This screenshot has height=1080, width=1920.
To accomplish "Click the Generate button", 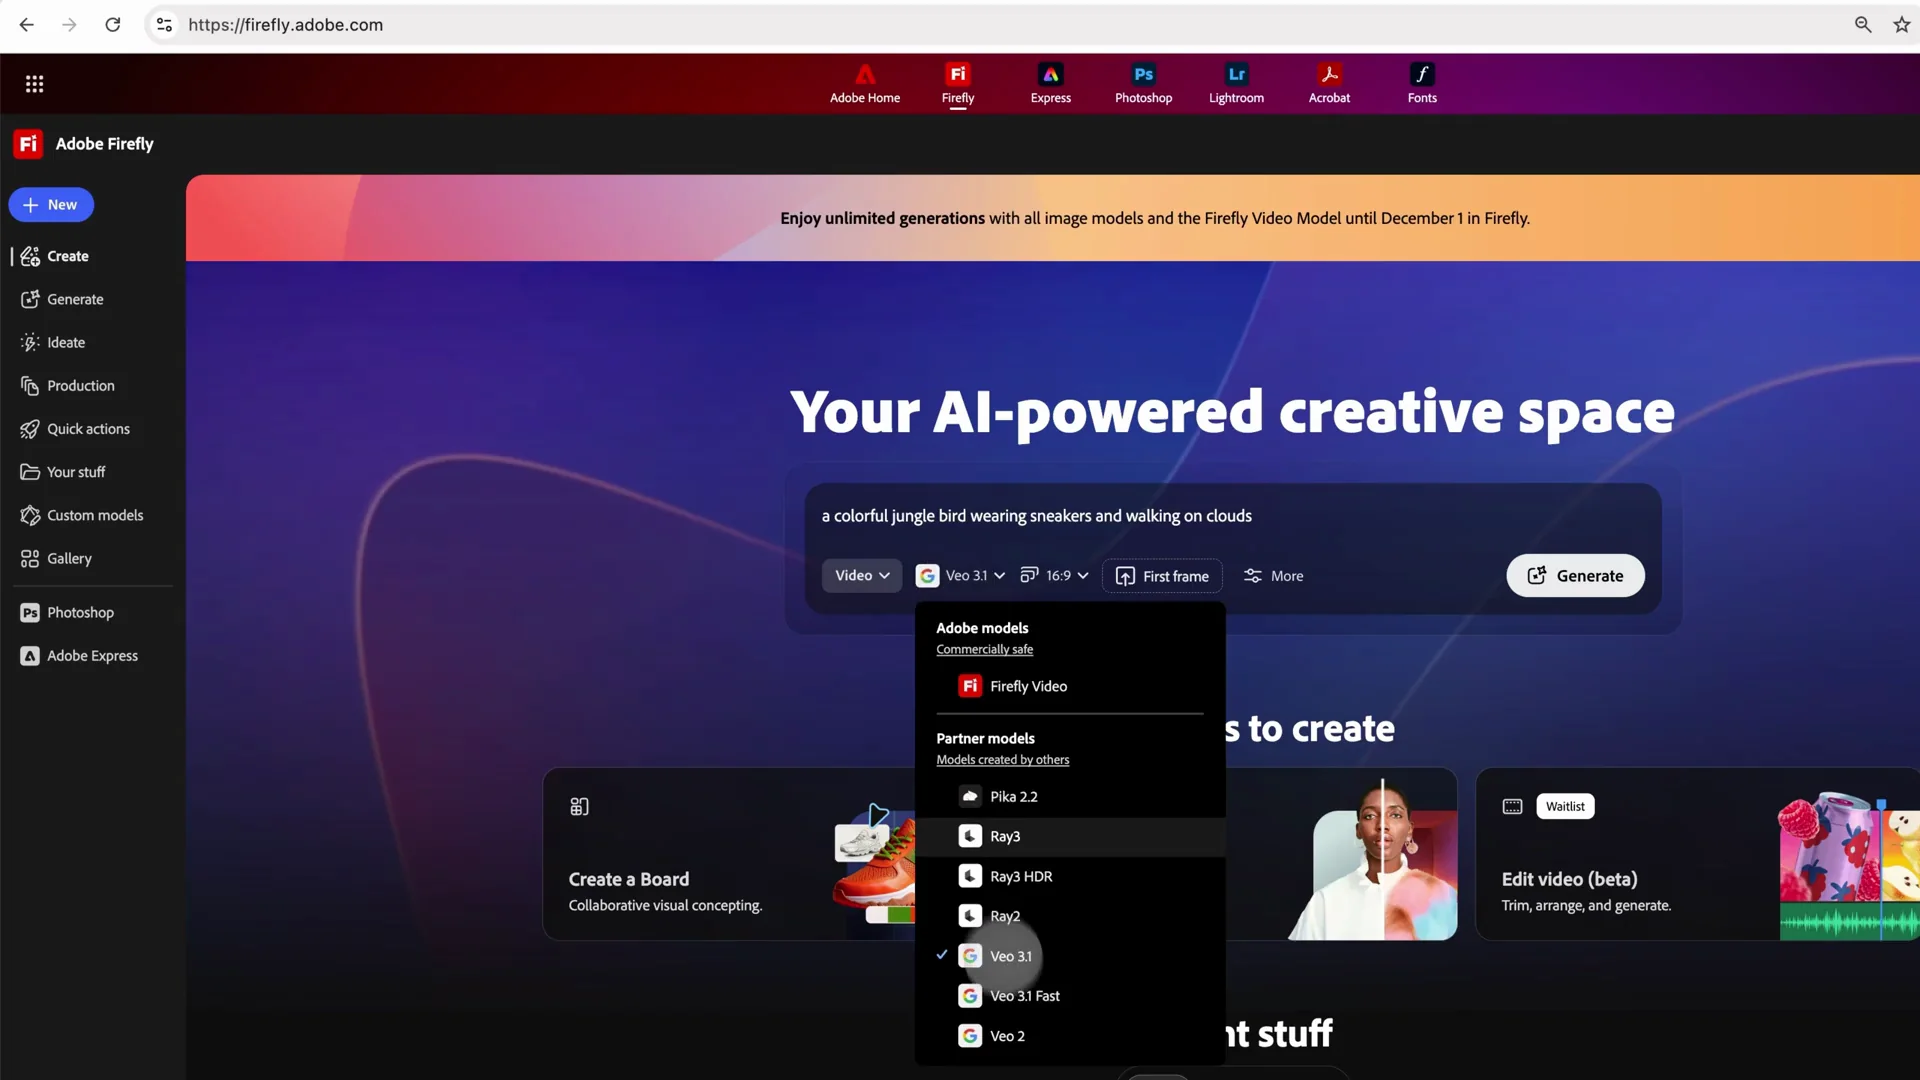I will (x=1575, y=575).
